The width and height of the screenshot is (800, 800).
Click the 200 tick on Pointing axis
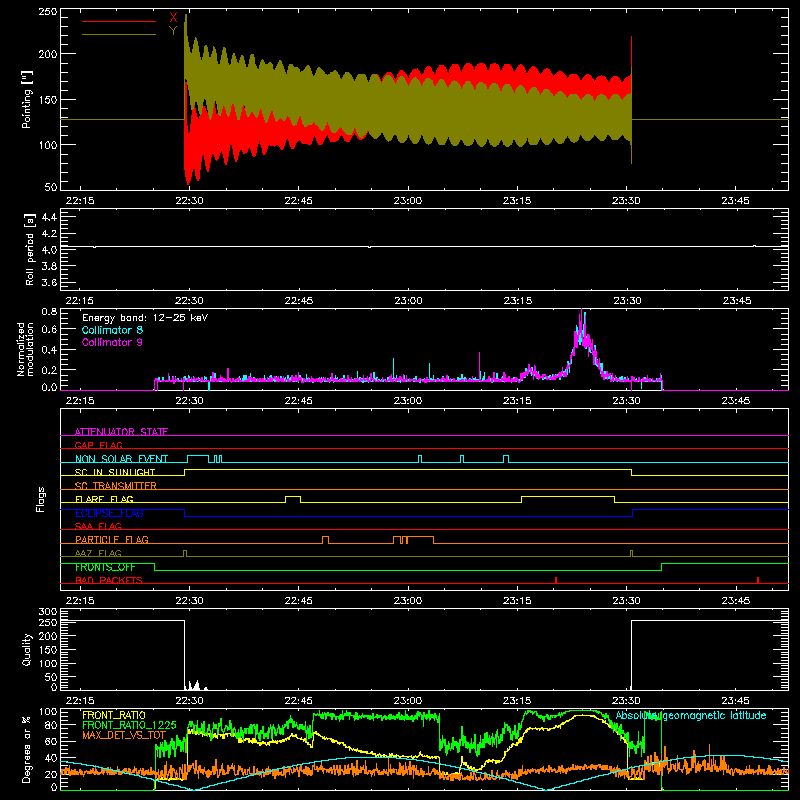pos(48,54)
